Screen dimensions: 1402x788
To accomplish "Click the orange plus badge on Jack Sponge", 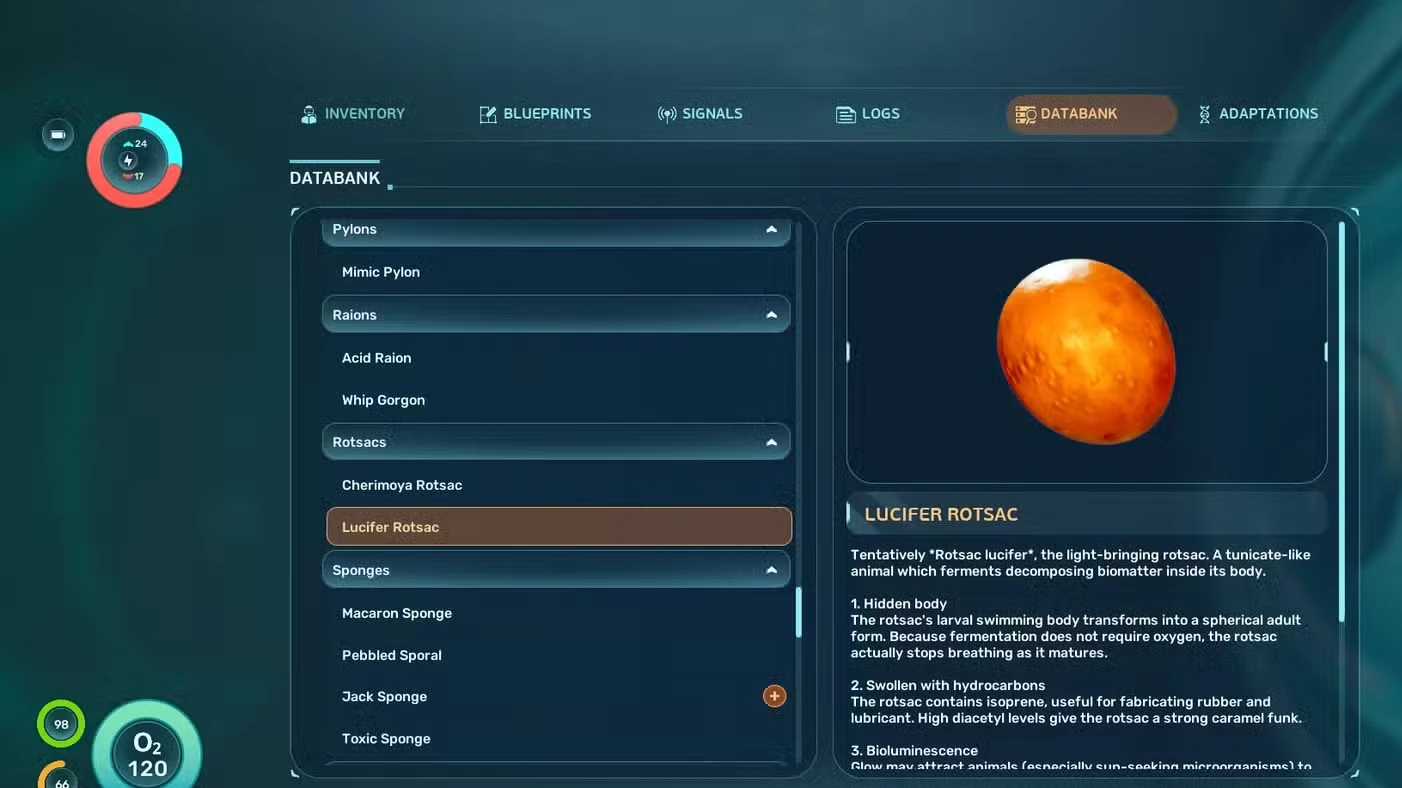I will (x=774, y=696).
